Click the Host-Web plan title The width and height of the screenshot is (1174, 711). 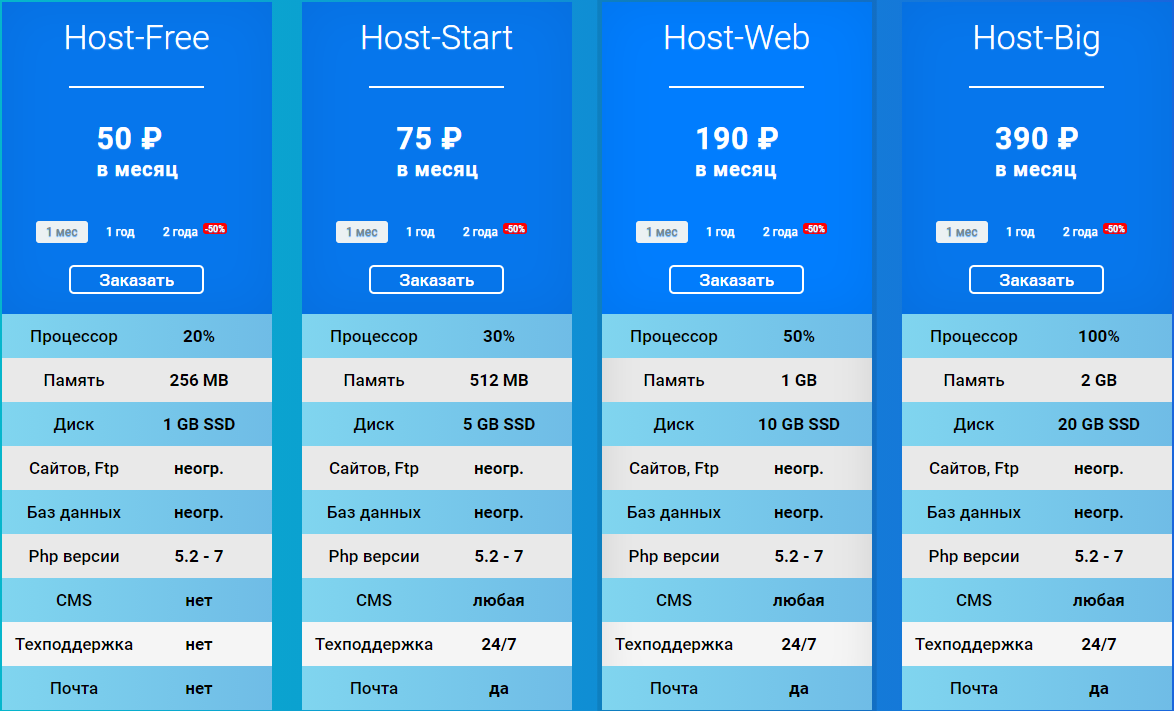click(x=736, y=38)
